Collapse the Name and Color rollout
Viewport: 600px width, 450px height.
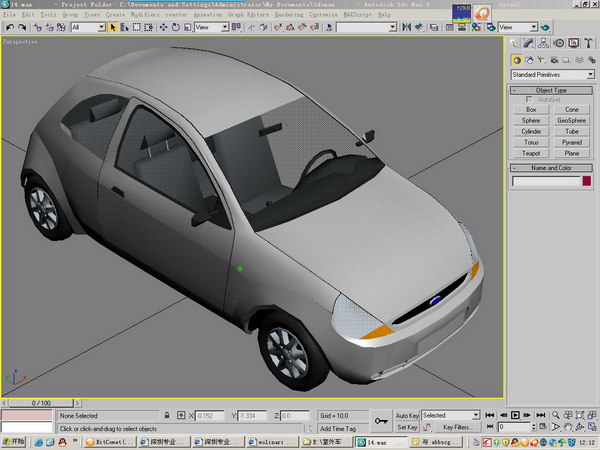pyautogui.click(x=551, y=168)
